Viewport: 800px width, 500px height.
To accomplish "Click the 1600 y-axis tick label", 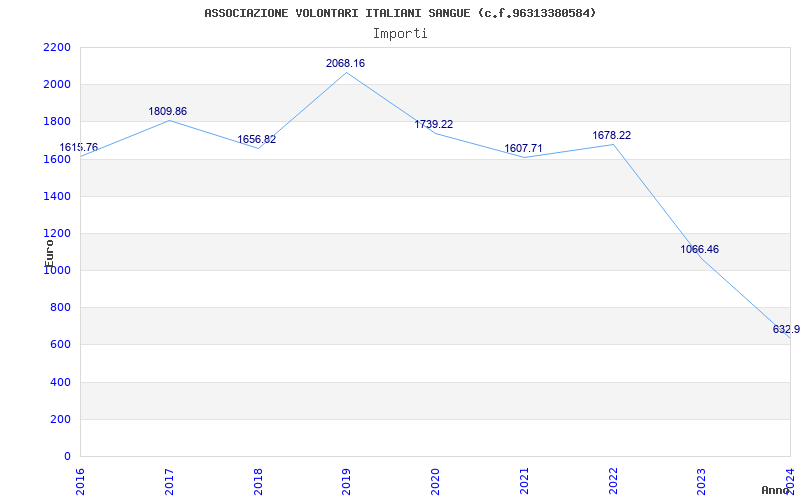I will click(57, 159).
